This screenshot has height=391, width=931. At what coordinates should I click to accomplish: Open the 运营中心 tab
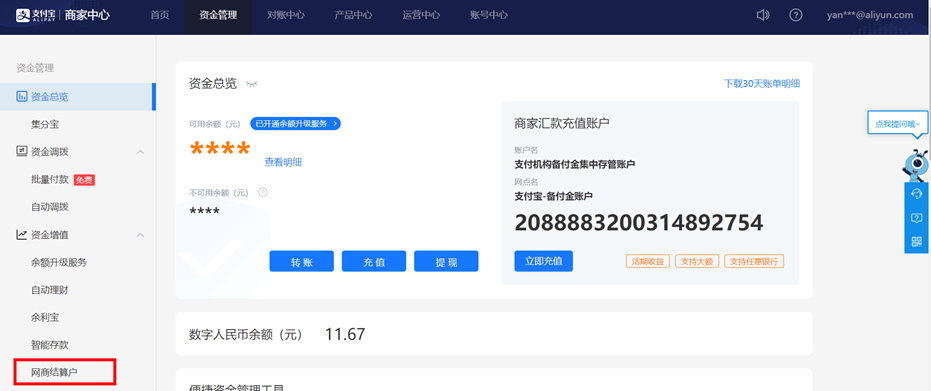pos(421,15)
